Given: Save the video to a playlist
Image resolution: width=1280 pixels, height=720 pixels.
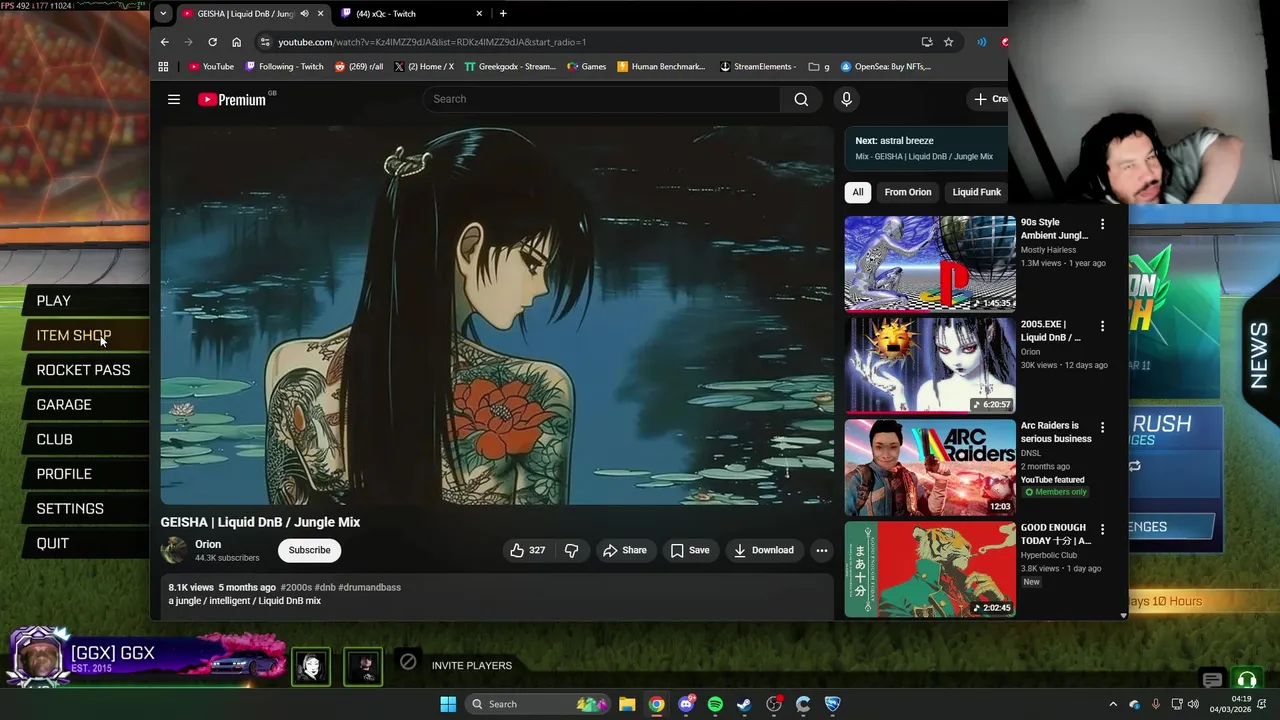Looking at the screenshot, I should [690, 550].
